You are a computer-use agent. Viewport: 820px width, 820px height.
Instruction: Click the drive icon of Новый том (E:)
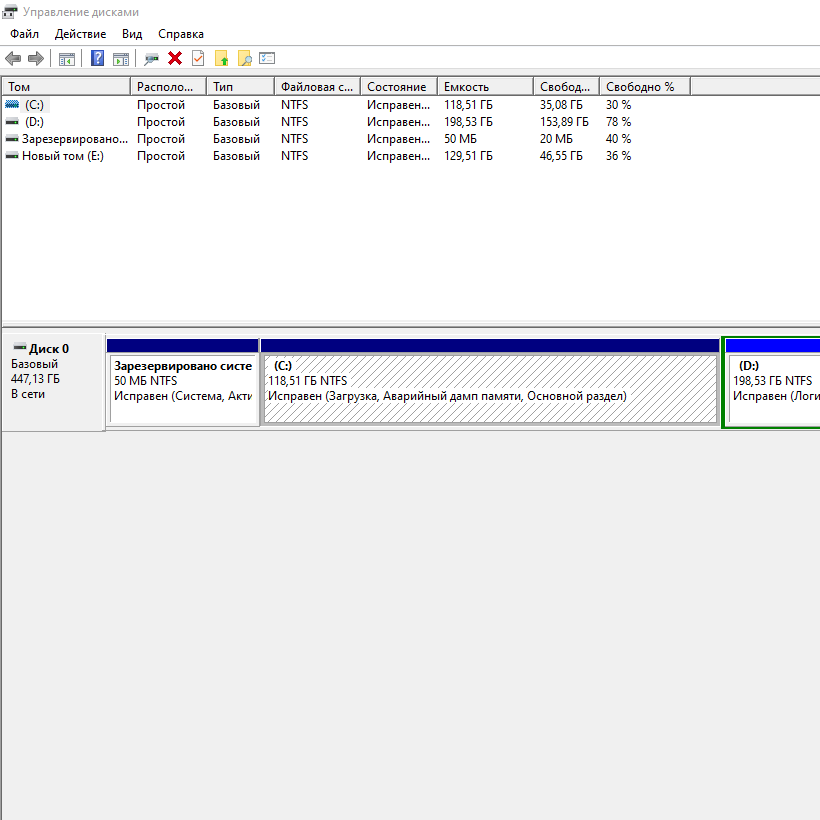coord(12,156)
